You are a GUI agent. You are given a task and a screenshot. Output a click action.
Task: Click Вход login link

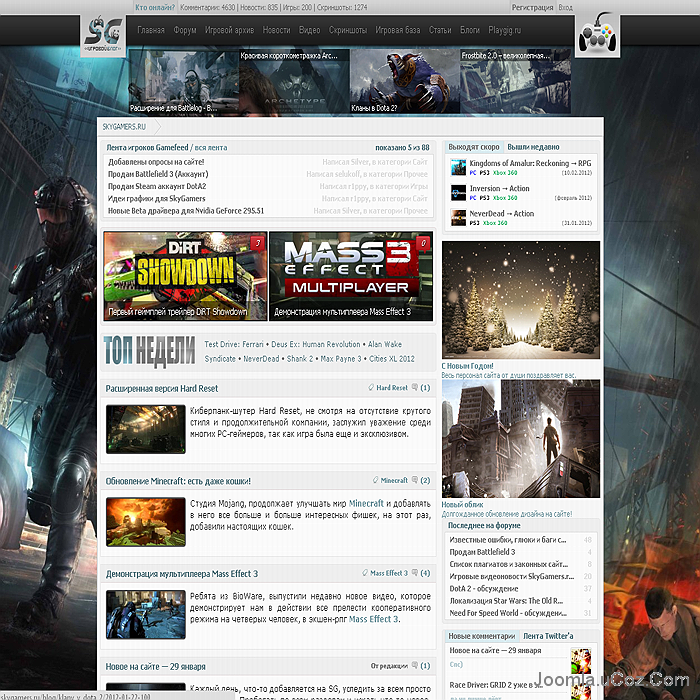565,7
